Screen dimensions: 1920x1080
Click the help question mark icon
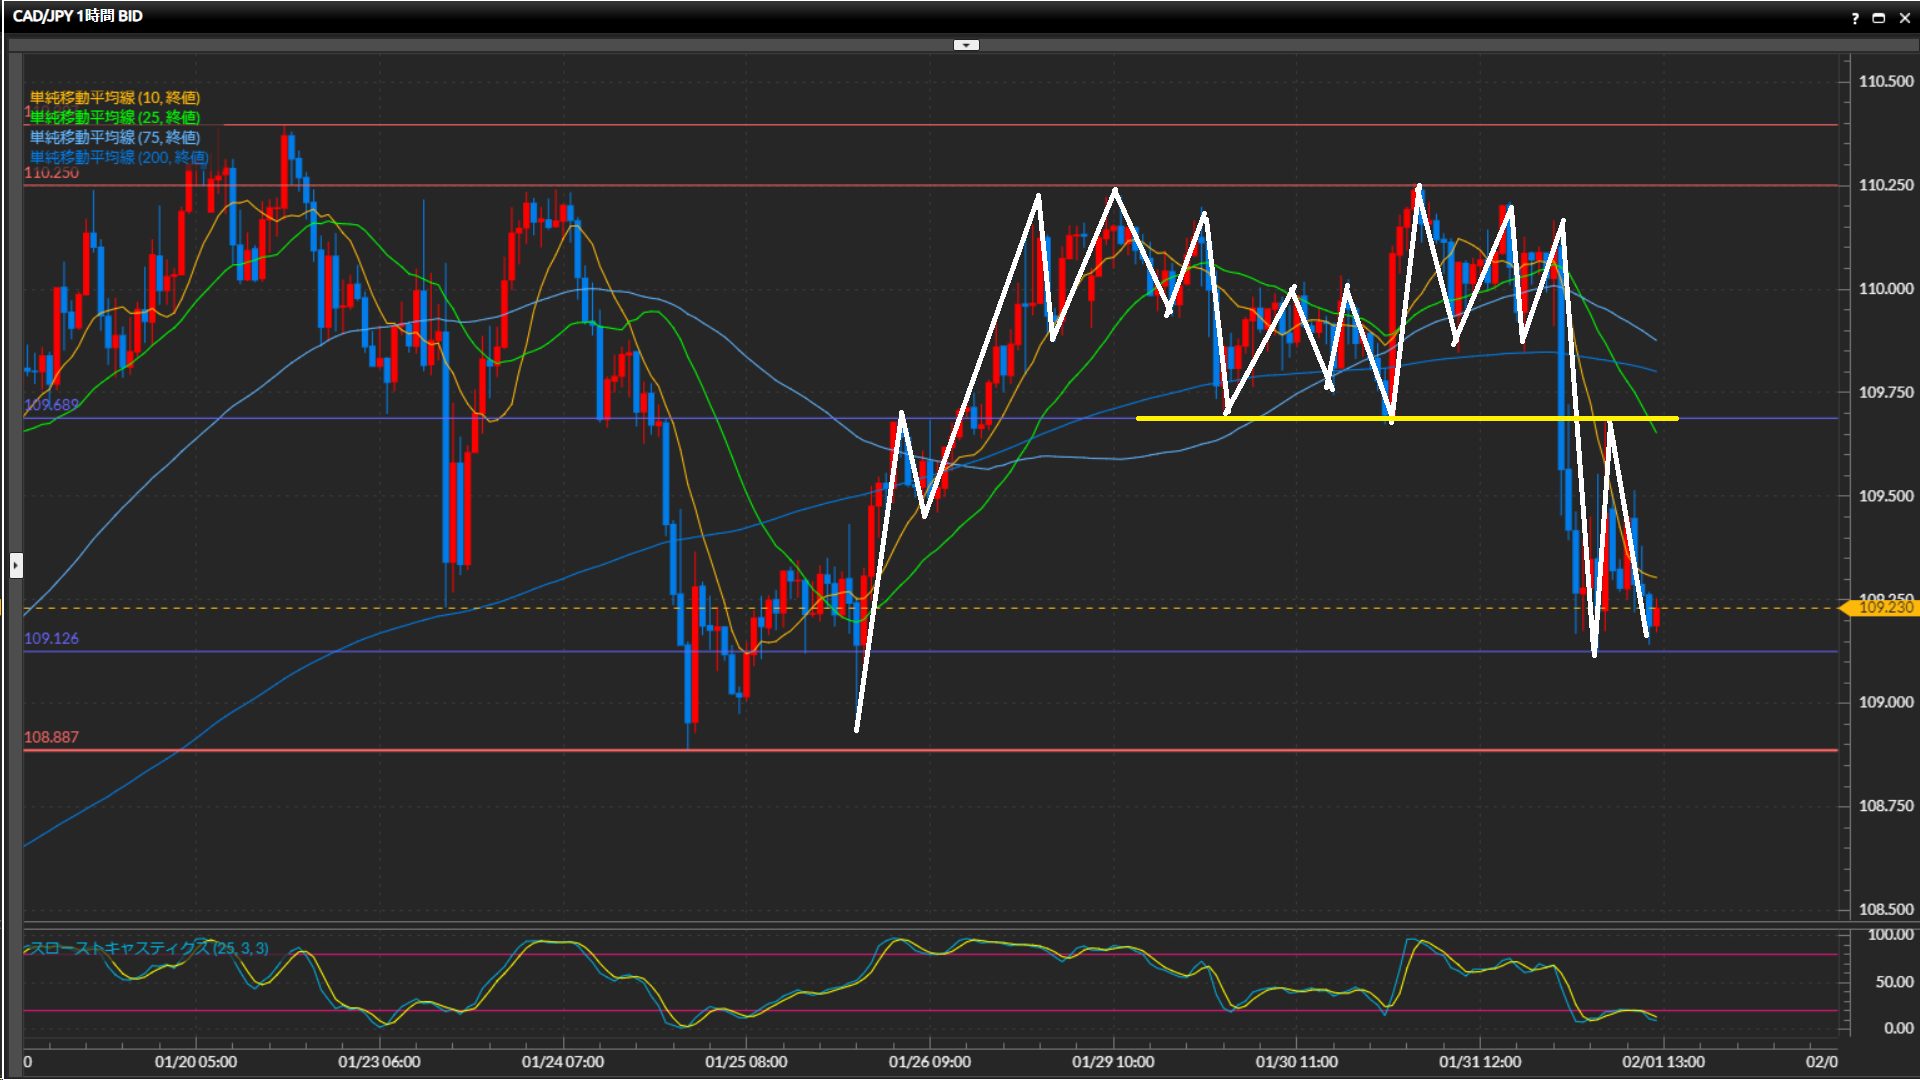(1855, 18)
